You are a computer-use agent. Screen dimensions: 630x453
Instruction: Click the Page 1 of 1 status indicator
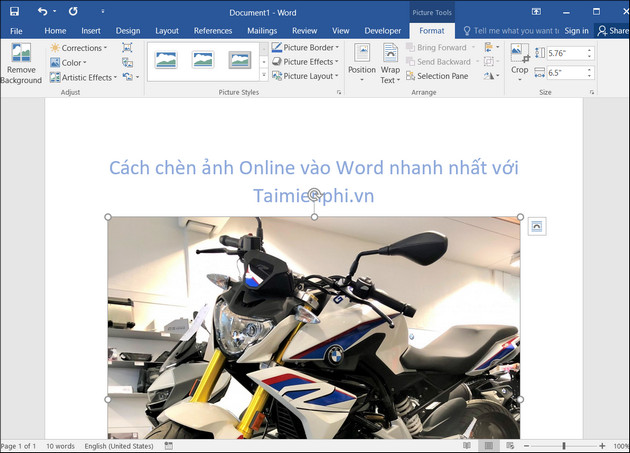click(18, 446)
